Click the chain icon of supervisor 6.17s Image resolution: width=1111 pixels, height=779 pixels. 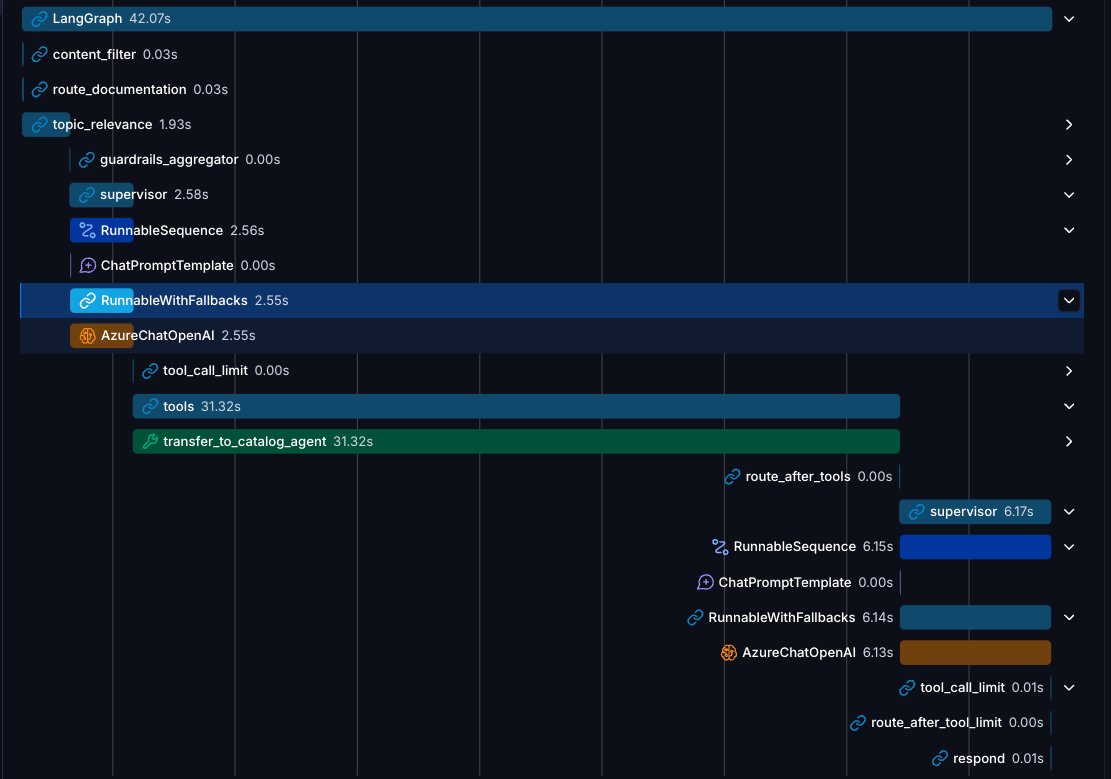point(917,512)
